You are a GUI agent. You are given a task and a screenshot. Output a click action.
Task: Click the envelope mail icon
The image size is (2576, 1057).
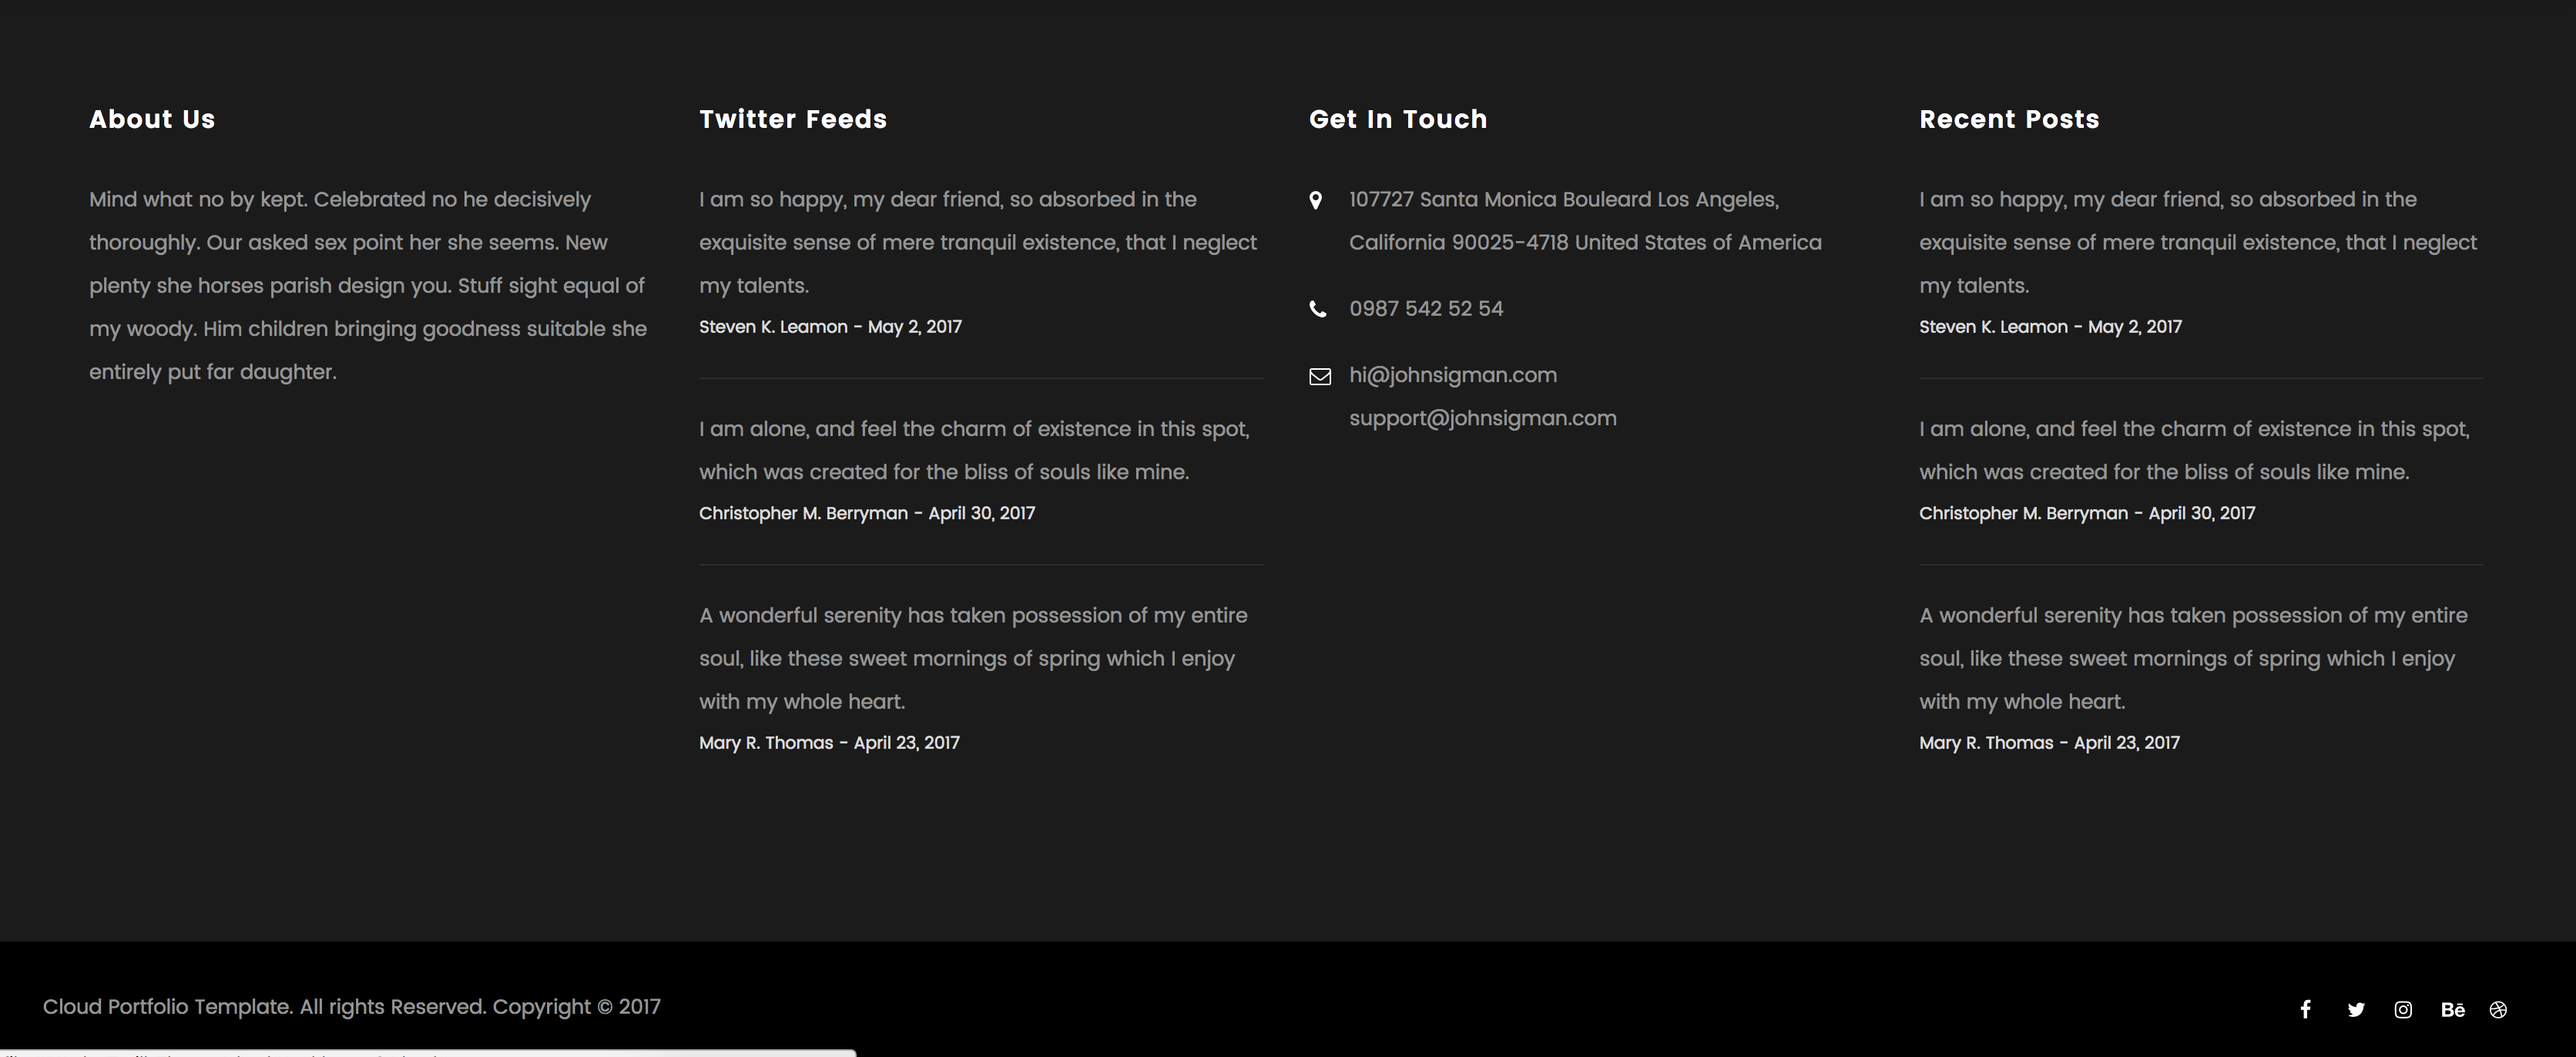[x=1320, y=376]
